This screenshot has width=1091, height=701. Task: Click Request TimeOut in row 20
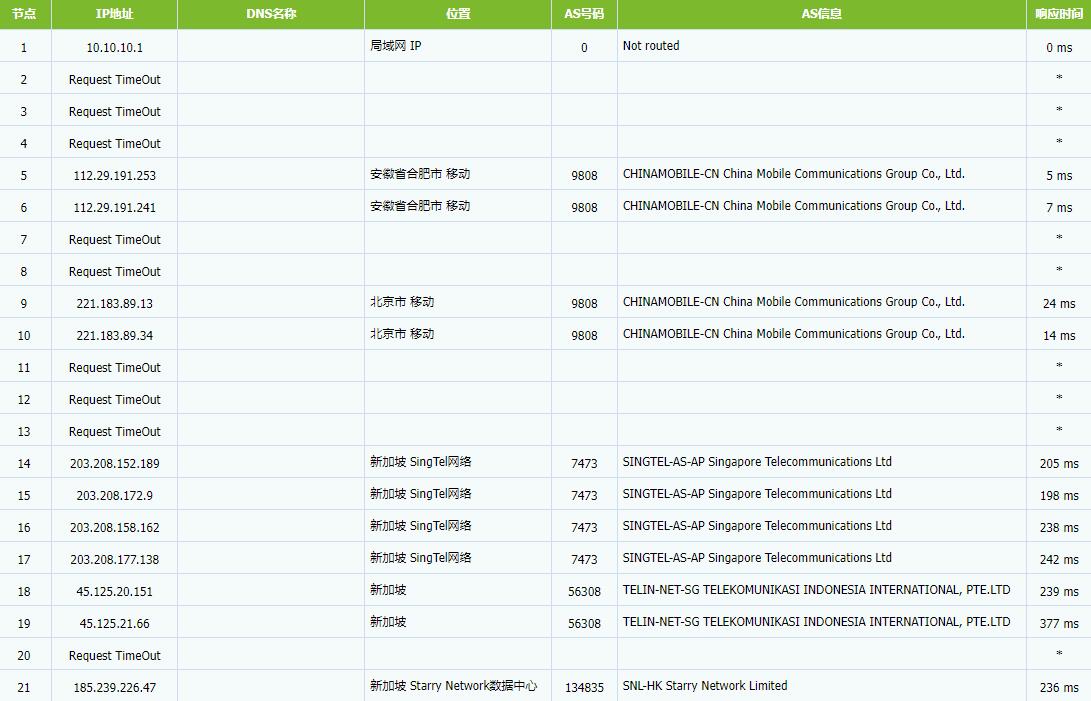[x=114, y=656]
